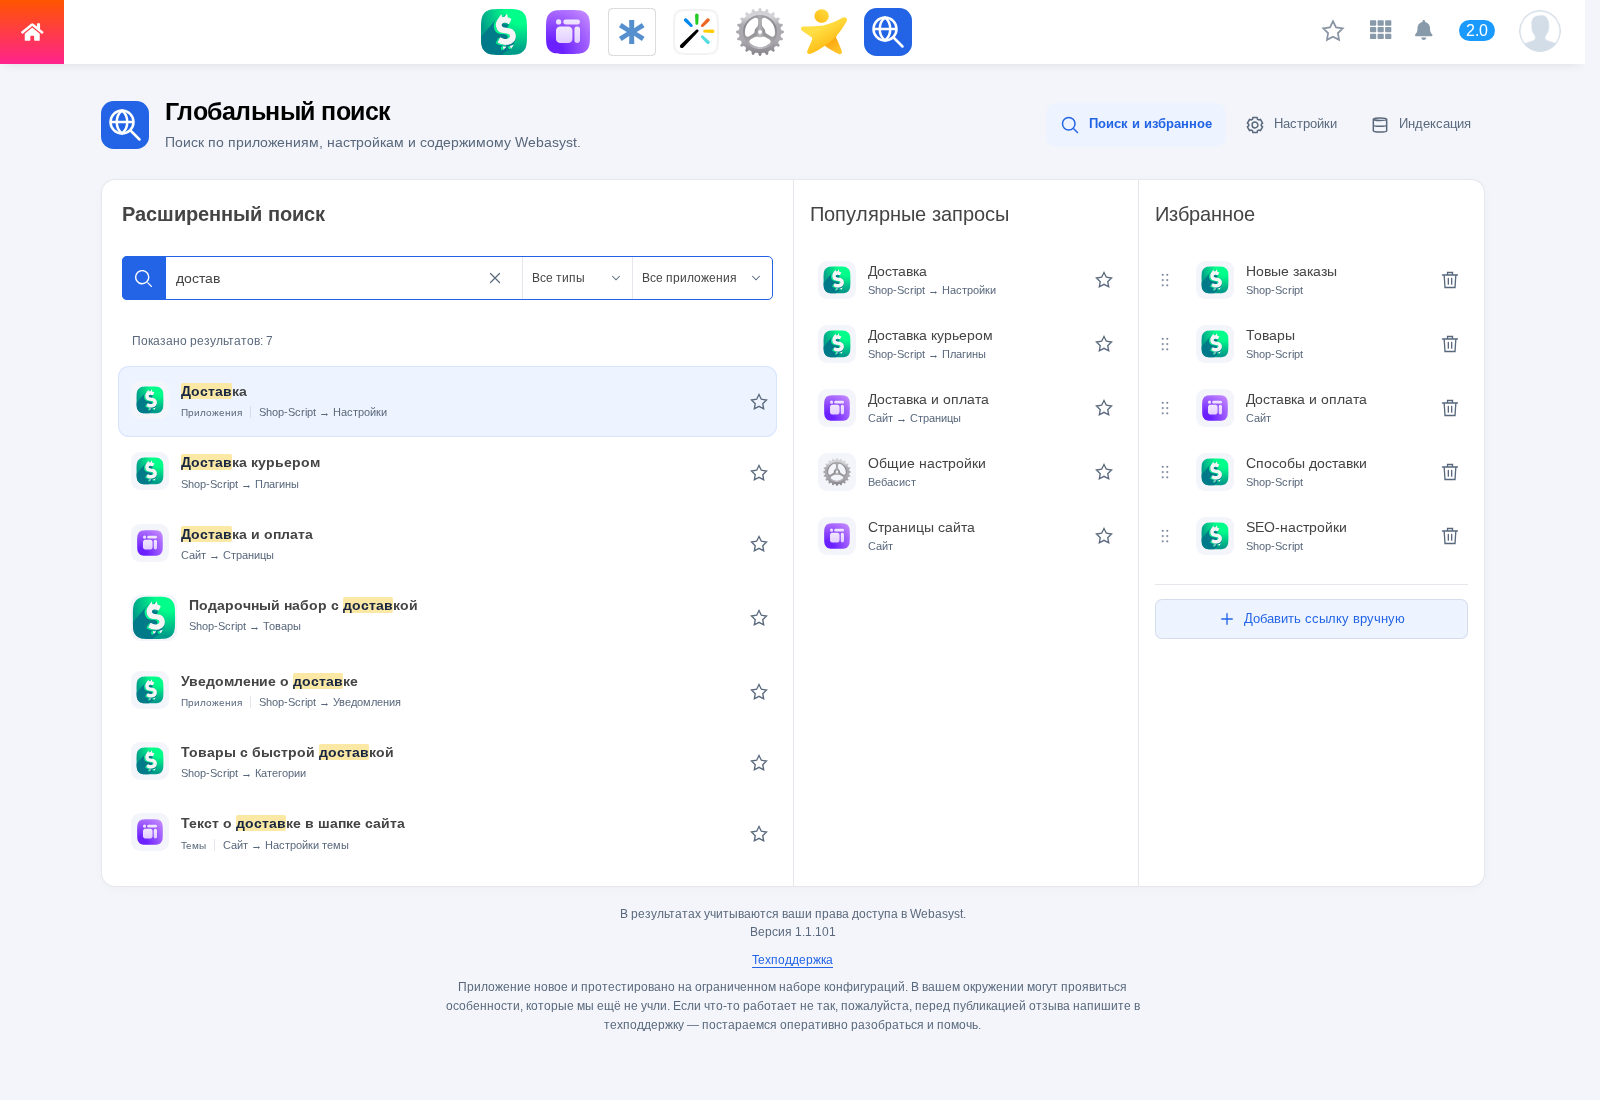This screenshot has height=1100, width=1600.
Task: Remove SEO-настройки favorite with trash icon
Action: coord(1450,536)
